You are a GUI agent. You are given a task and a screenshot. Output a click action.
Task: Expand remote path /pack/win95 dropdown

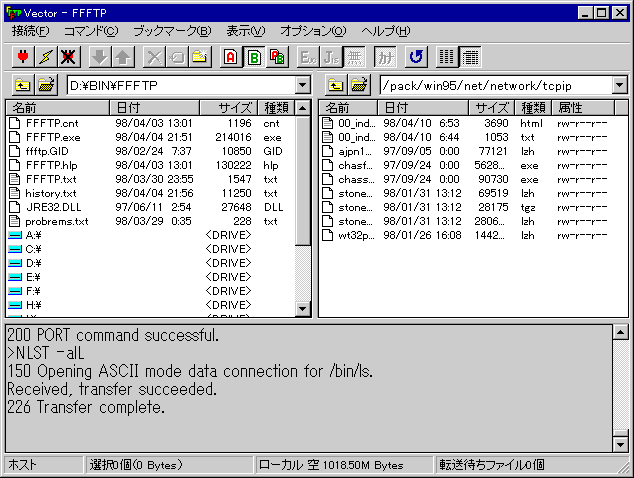coord(619,85)
